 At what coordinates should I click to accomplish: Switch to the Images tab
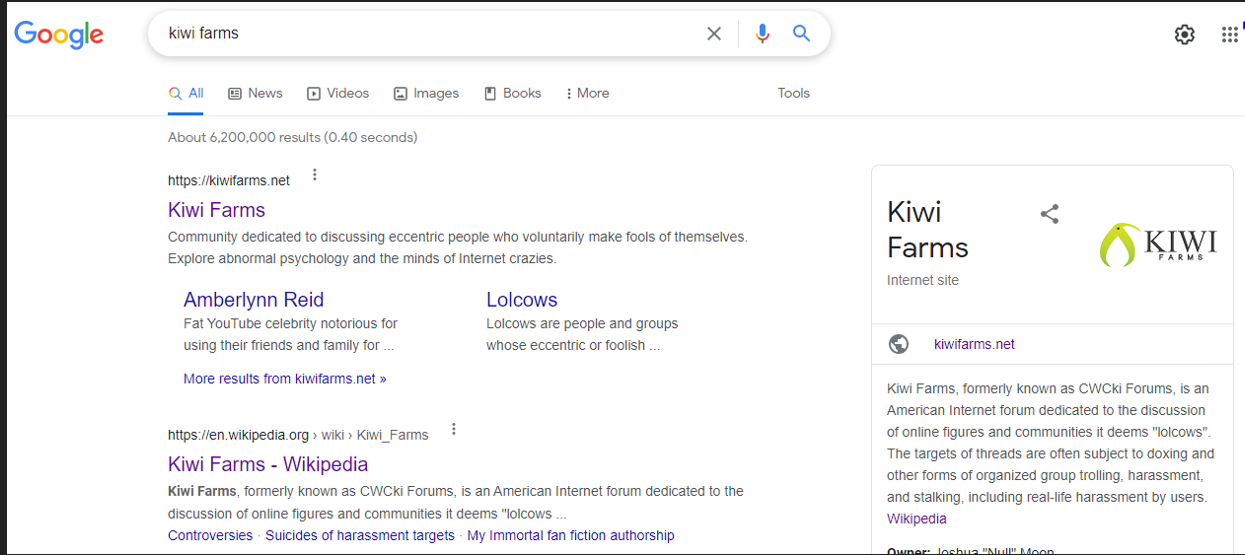point(426,93)
